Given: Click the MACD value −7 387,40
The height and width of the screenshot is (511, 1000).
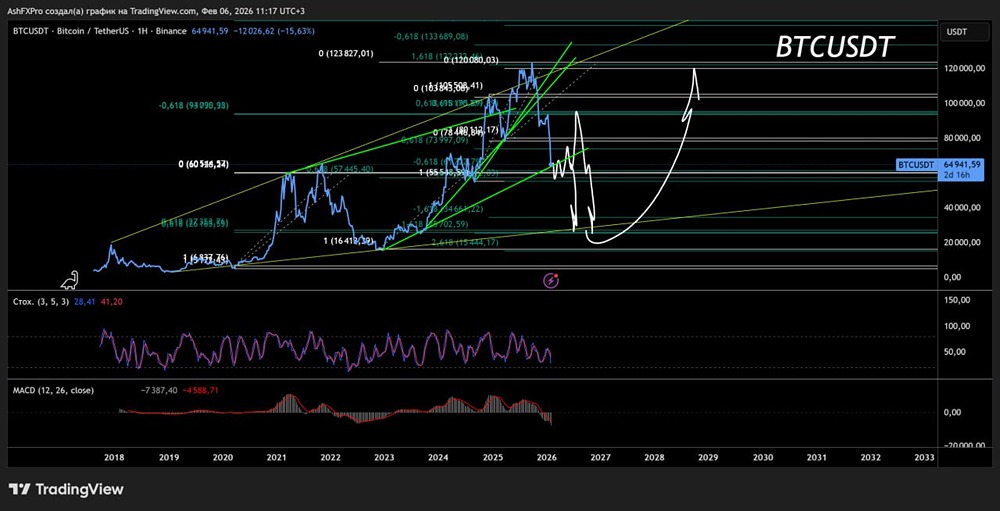Looking at the screenshot, I should pyautogui.click(x=161, y=390).
